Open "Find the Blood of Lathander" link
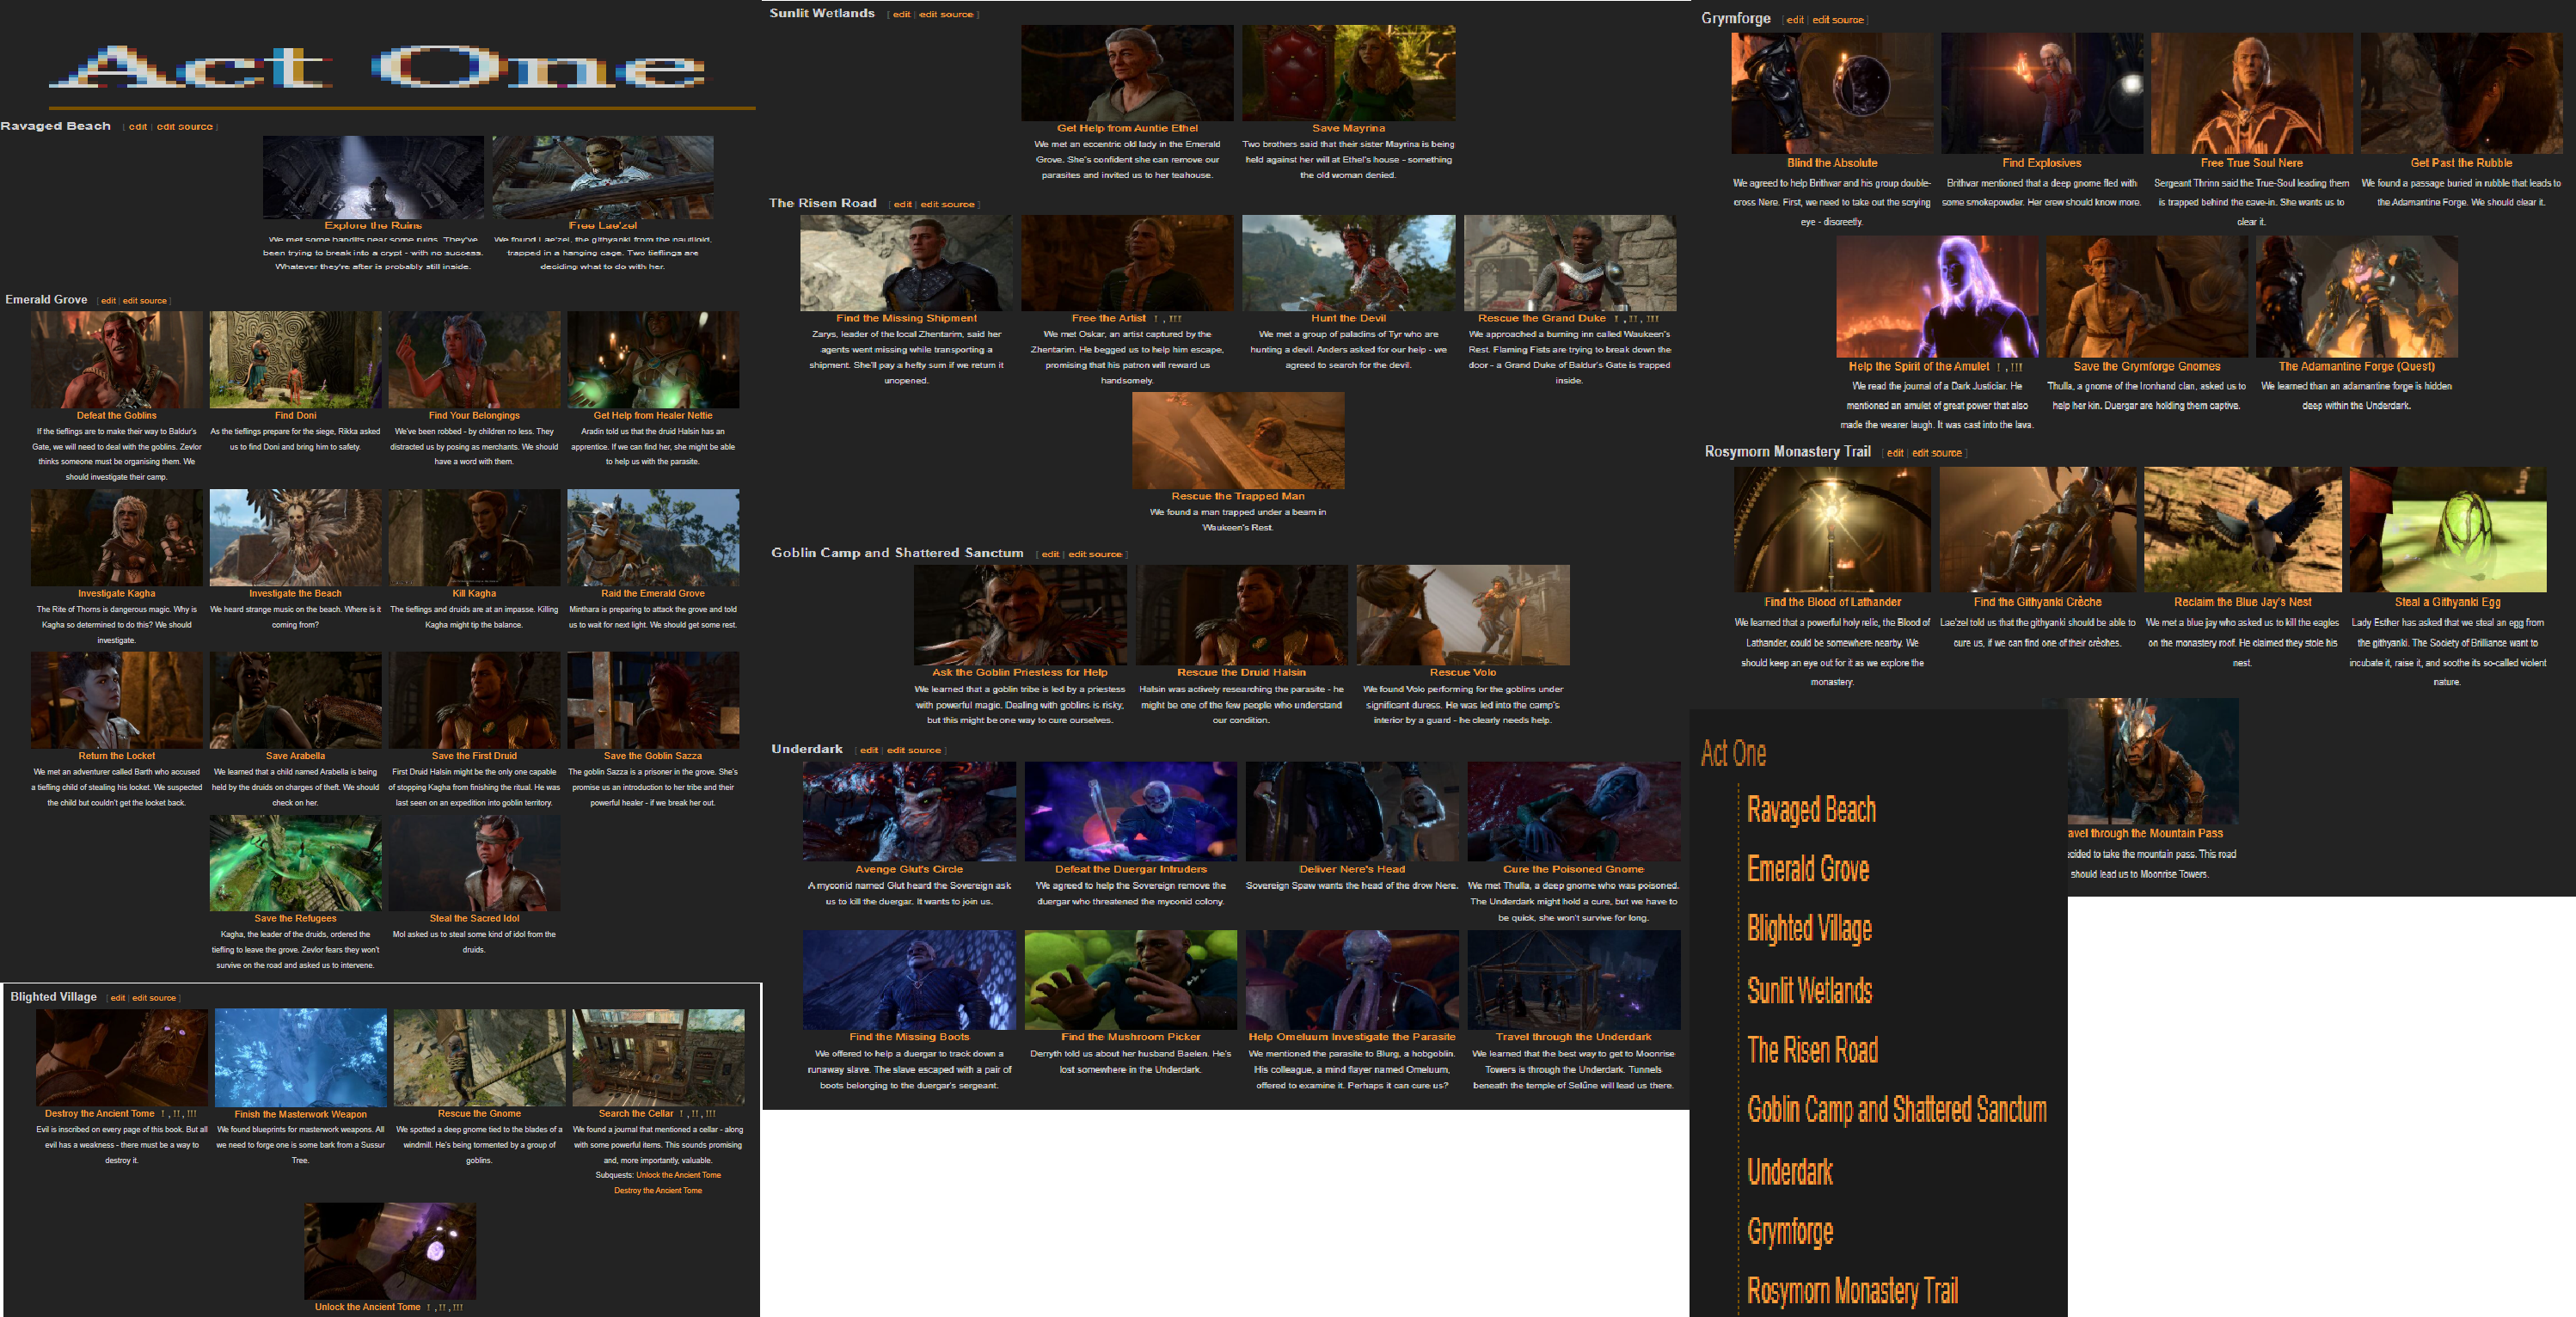This screenshot has height=1317, width=2576. tap(1832, 602)
